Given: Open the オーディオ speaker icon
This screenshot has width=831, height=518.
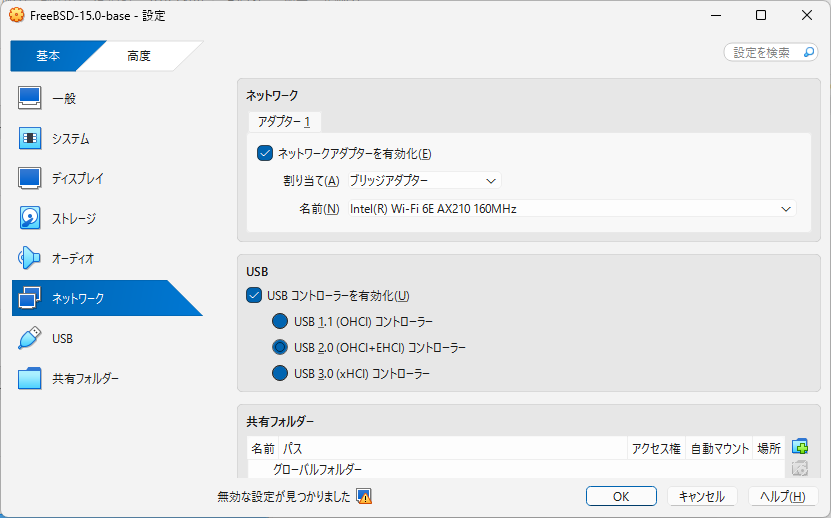Looking at the screenshot, I should point(29,258).
